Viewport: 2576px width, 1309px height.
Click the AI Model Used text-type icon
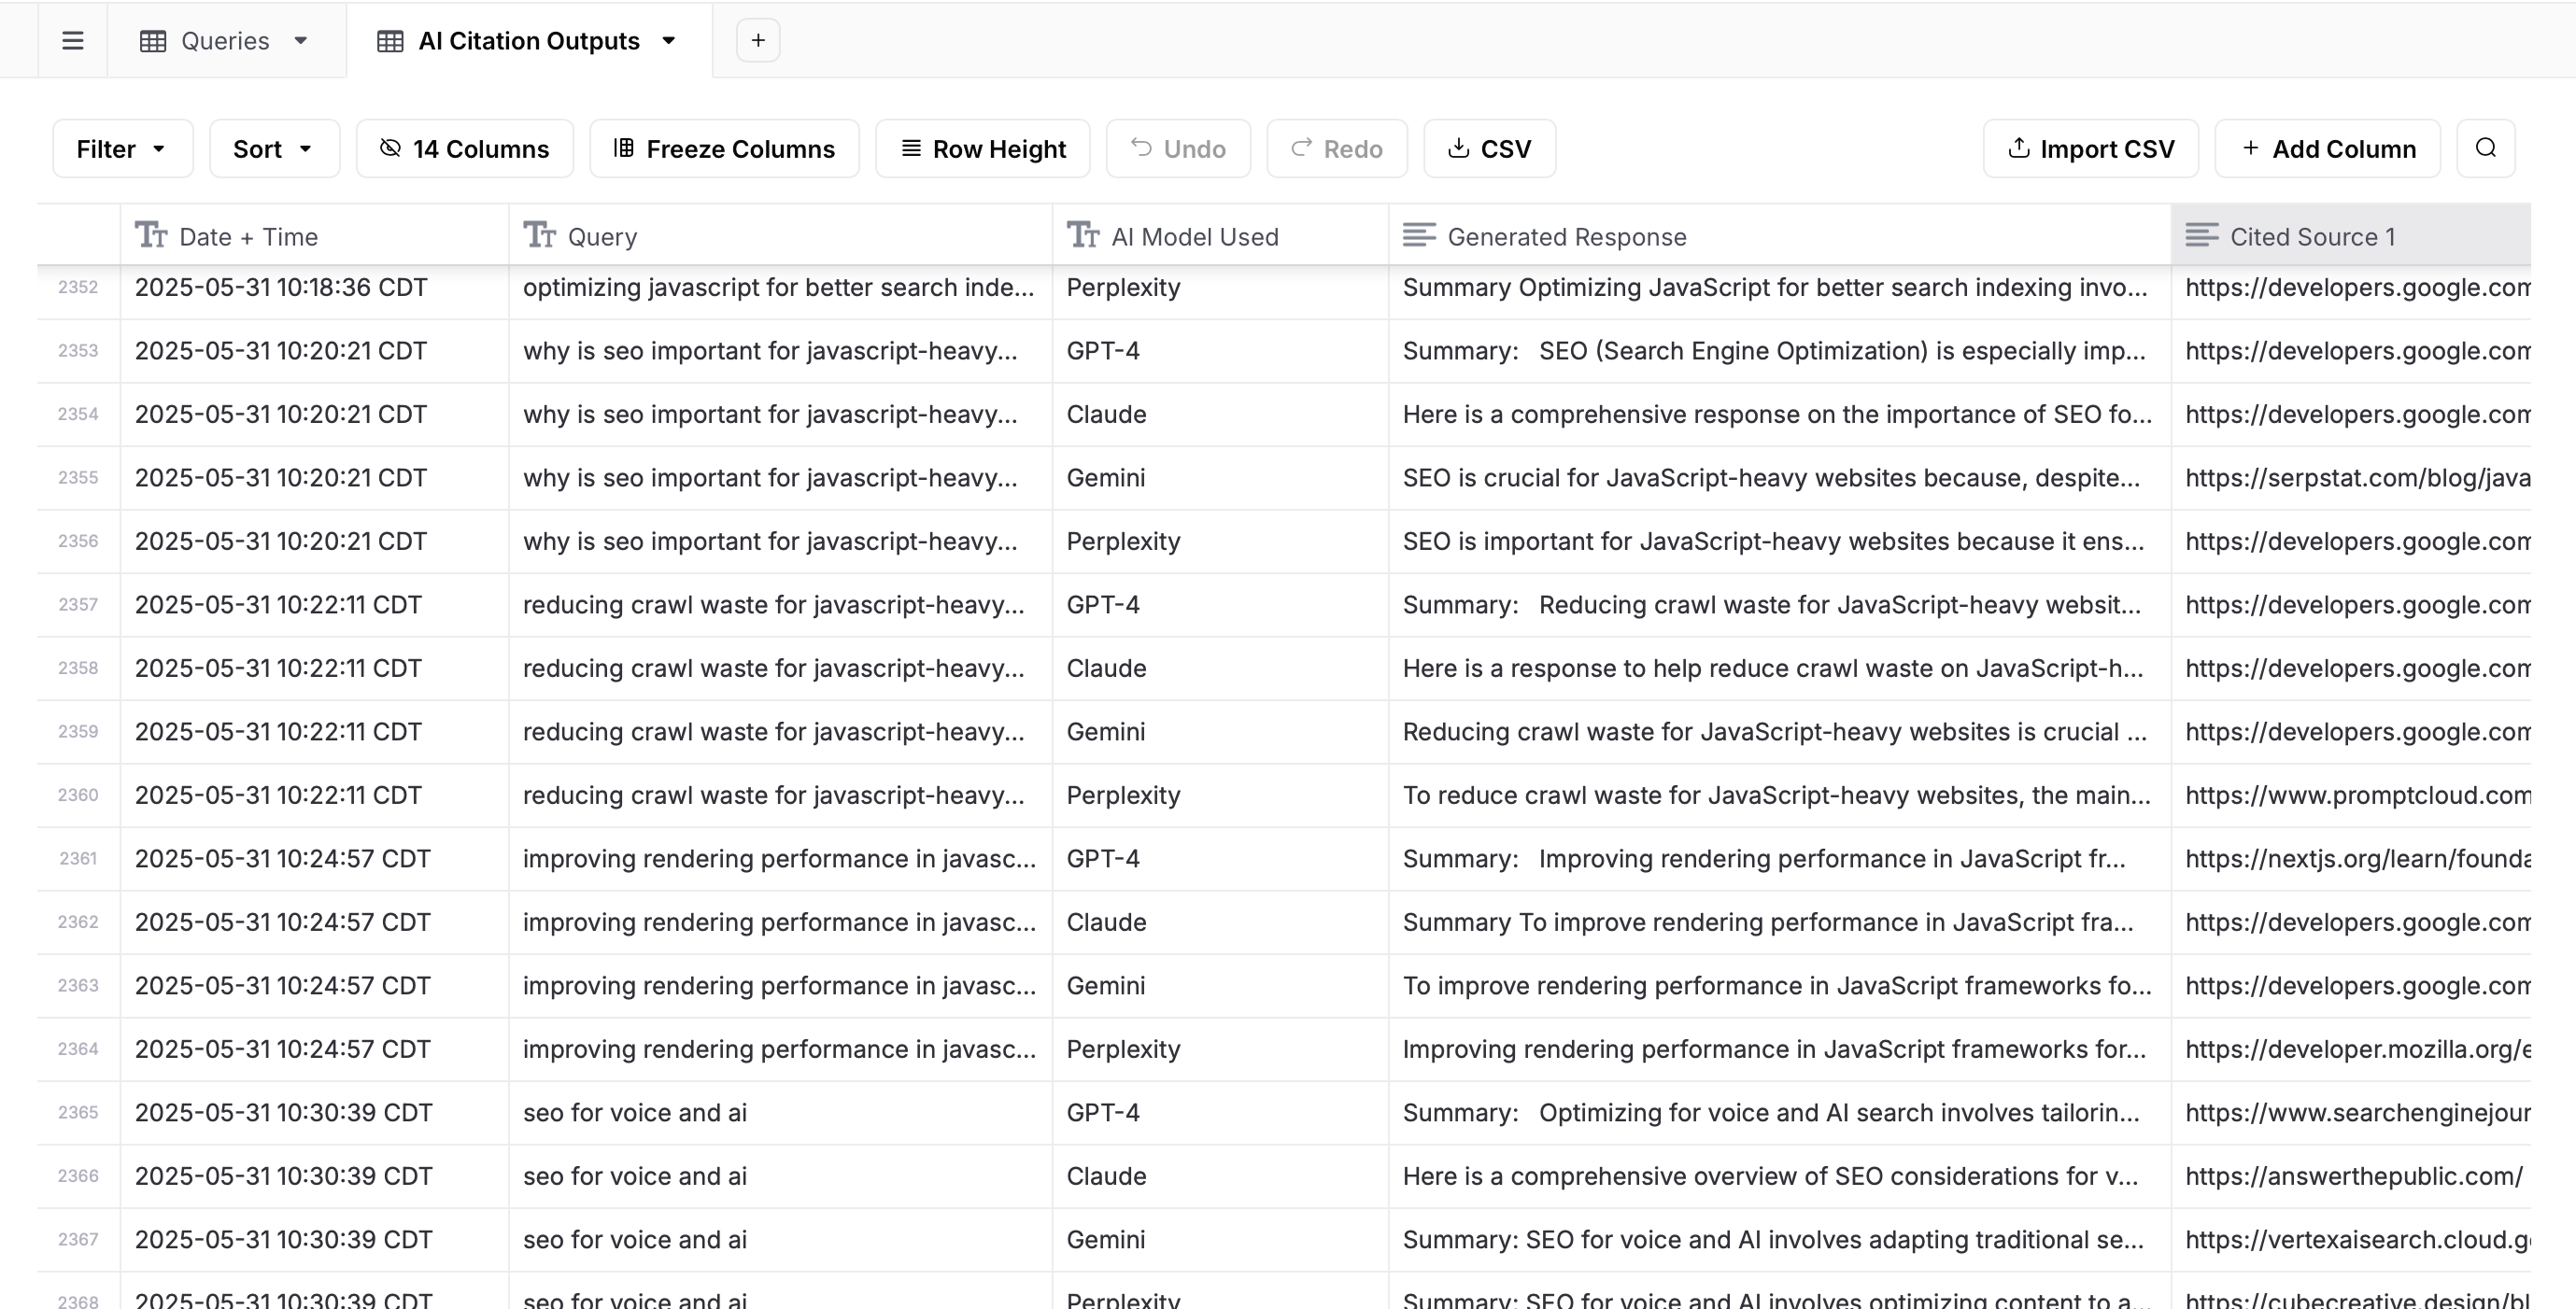(x=1083, y=236)
